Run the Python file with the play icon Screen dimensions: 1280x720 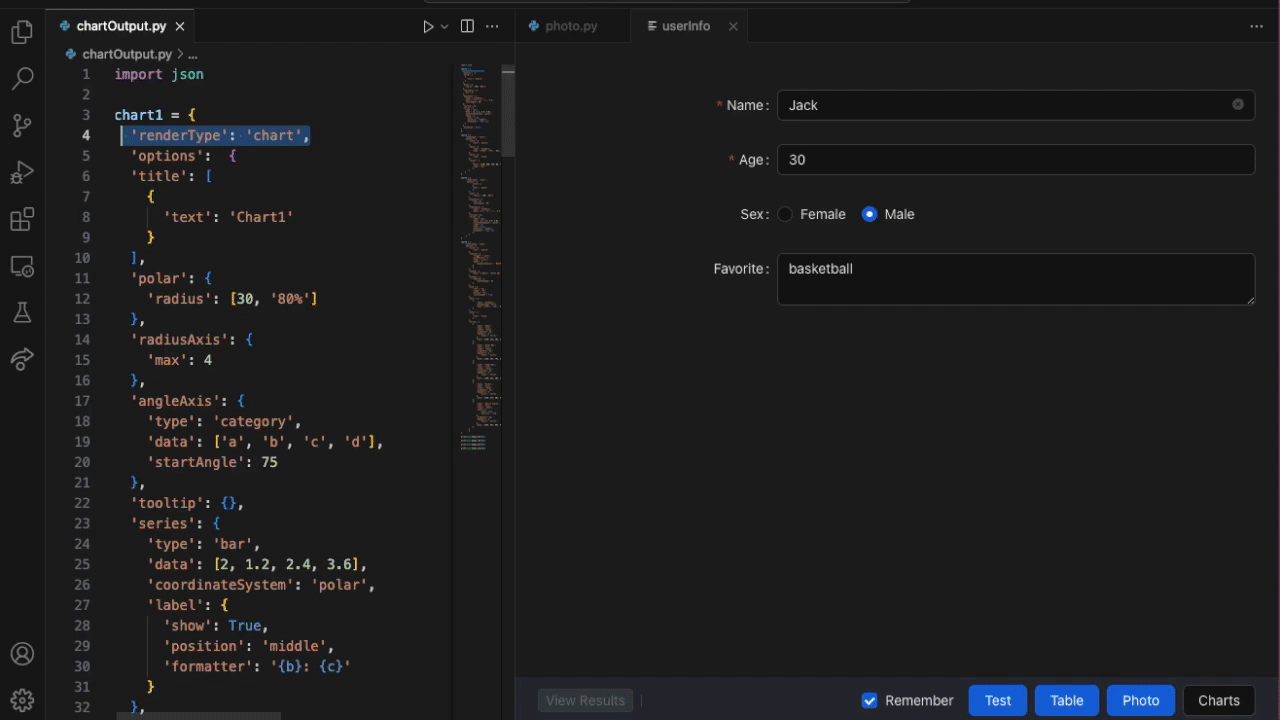pos(428,26)
